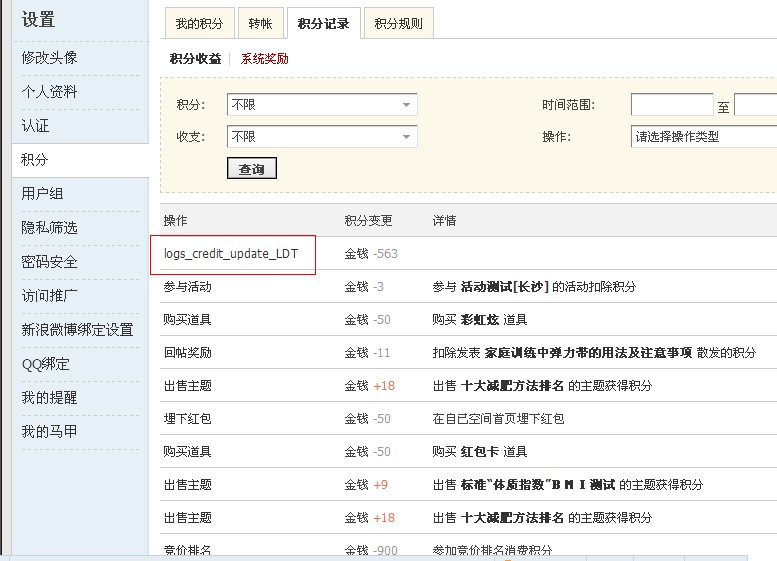Select 积分 in the settings sidebar
The height and width of the screenshot is (561, 777).
pyautogui.click(x=35, y=160)
